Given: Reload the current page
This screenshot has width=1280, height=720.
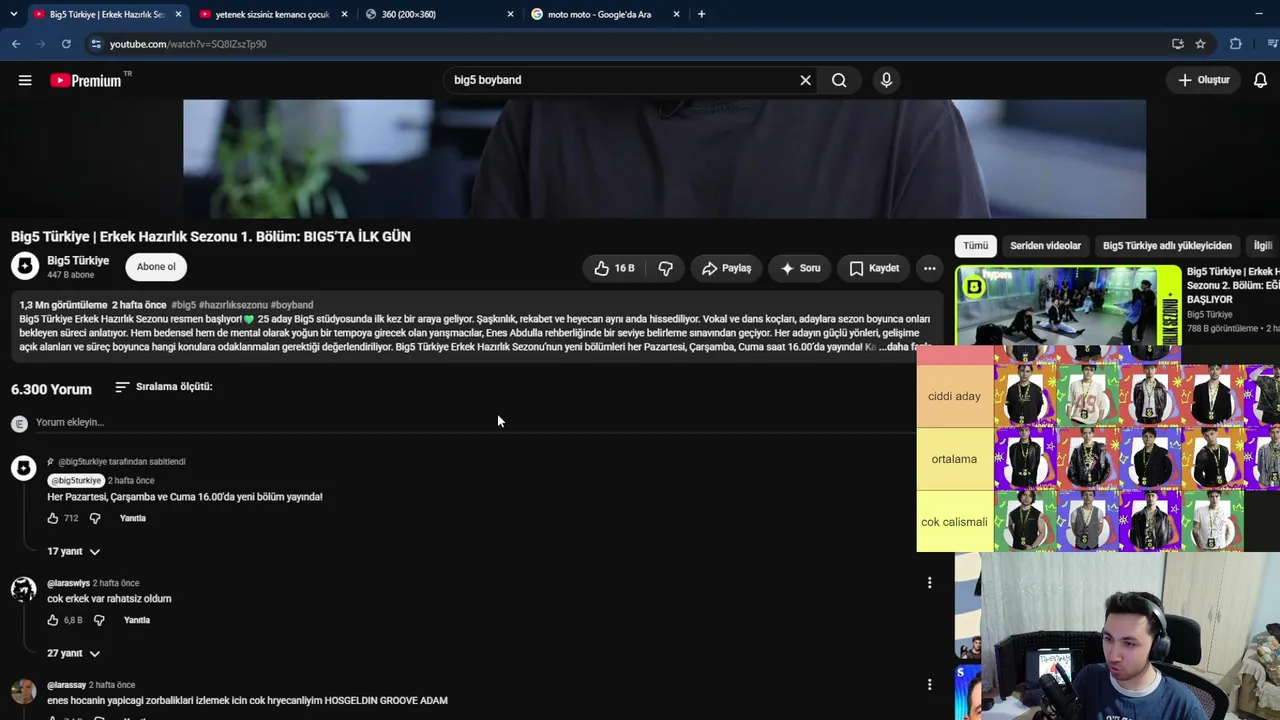Looking at the screenshot, I should pyautogui.click(x=66, y=44).
